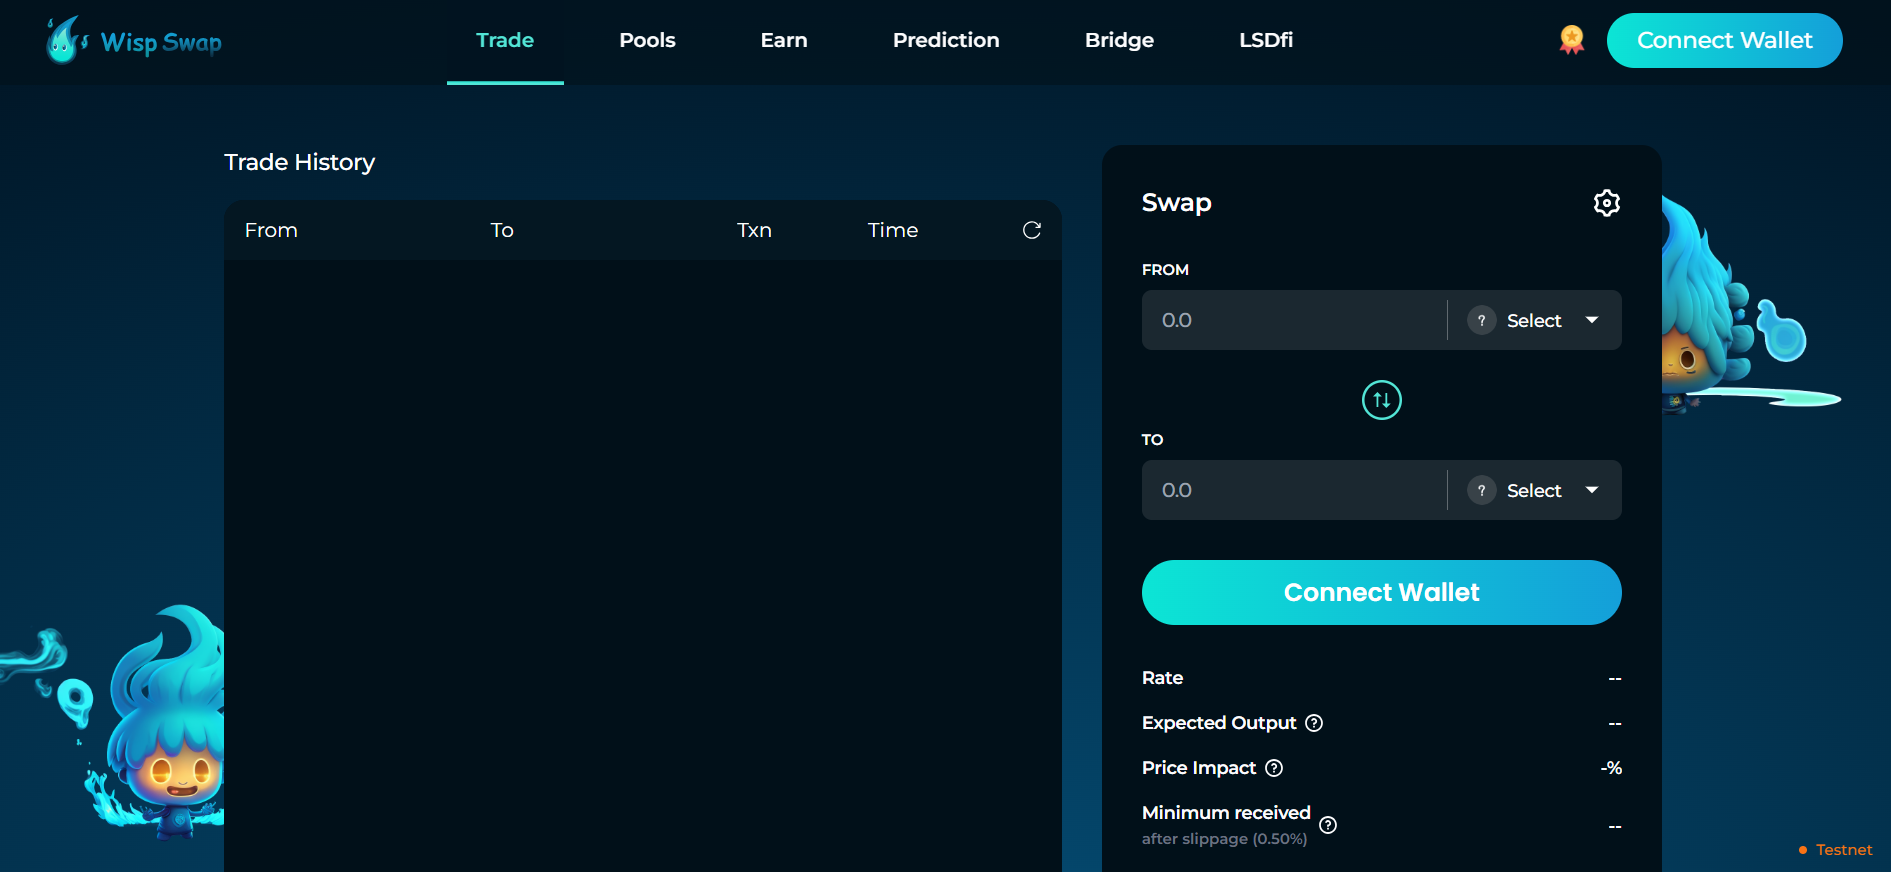Click the Testnet network label
1891x872 pixels.
tap(1844, 850)
